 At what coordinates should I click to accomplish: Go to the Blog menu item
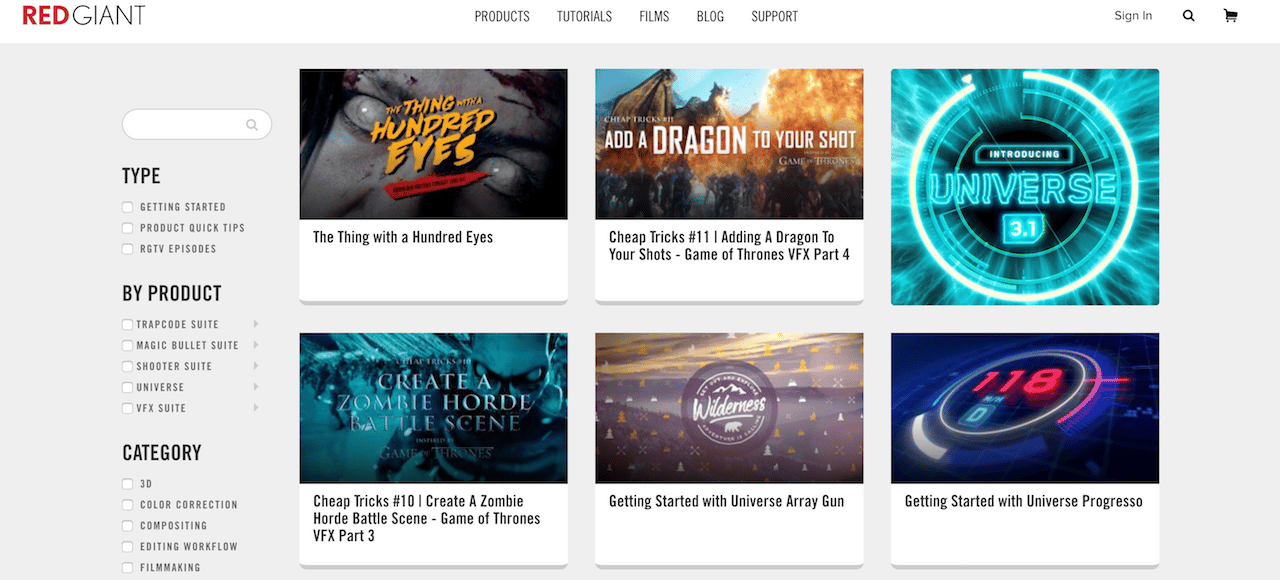tap(710, 16)
